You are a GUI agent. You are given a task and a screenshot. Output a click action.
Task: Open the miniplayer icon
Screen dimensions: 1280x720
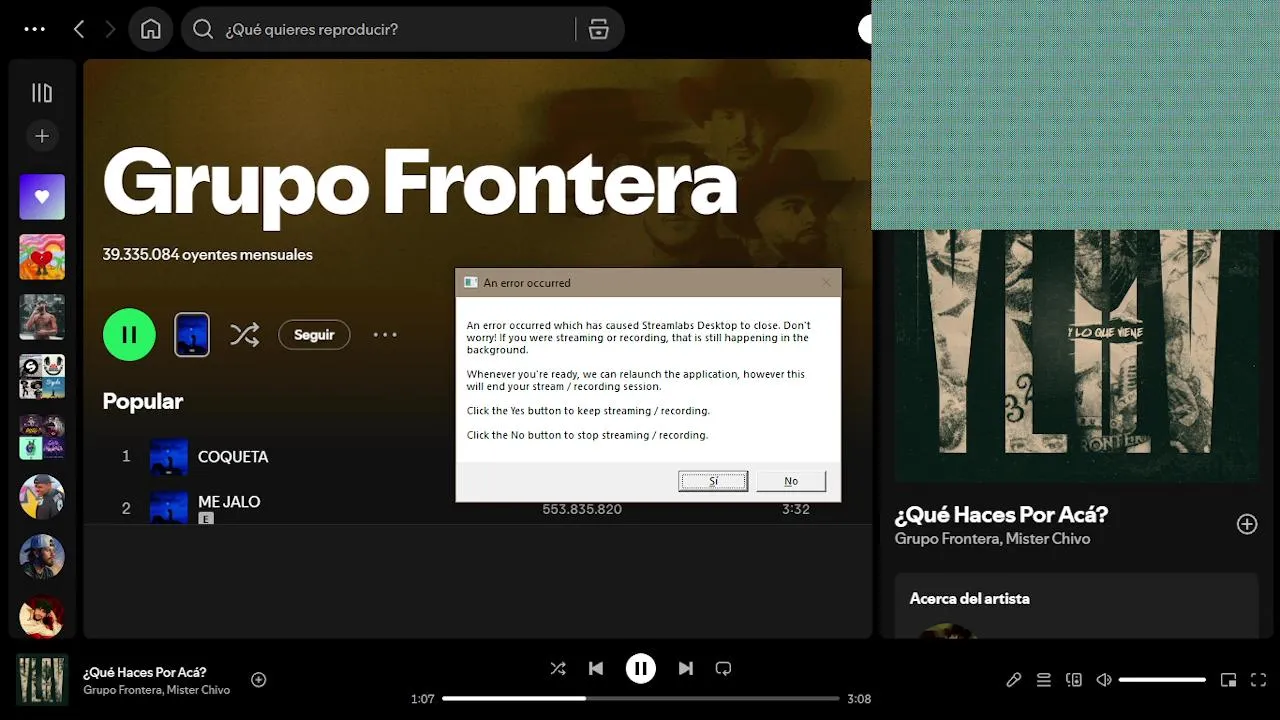1229,680
